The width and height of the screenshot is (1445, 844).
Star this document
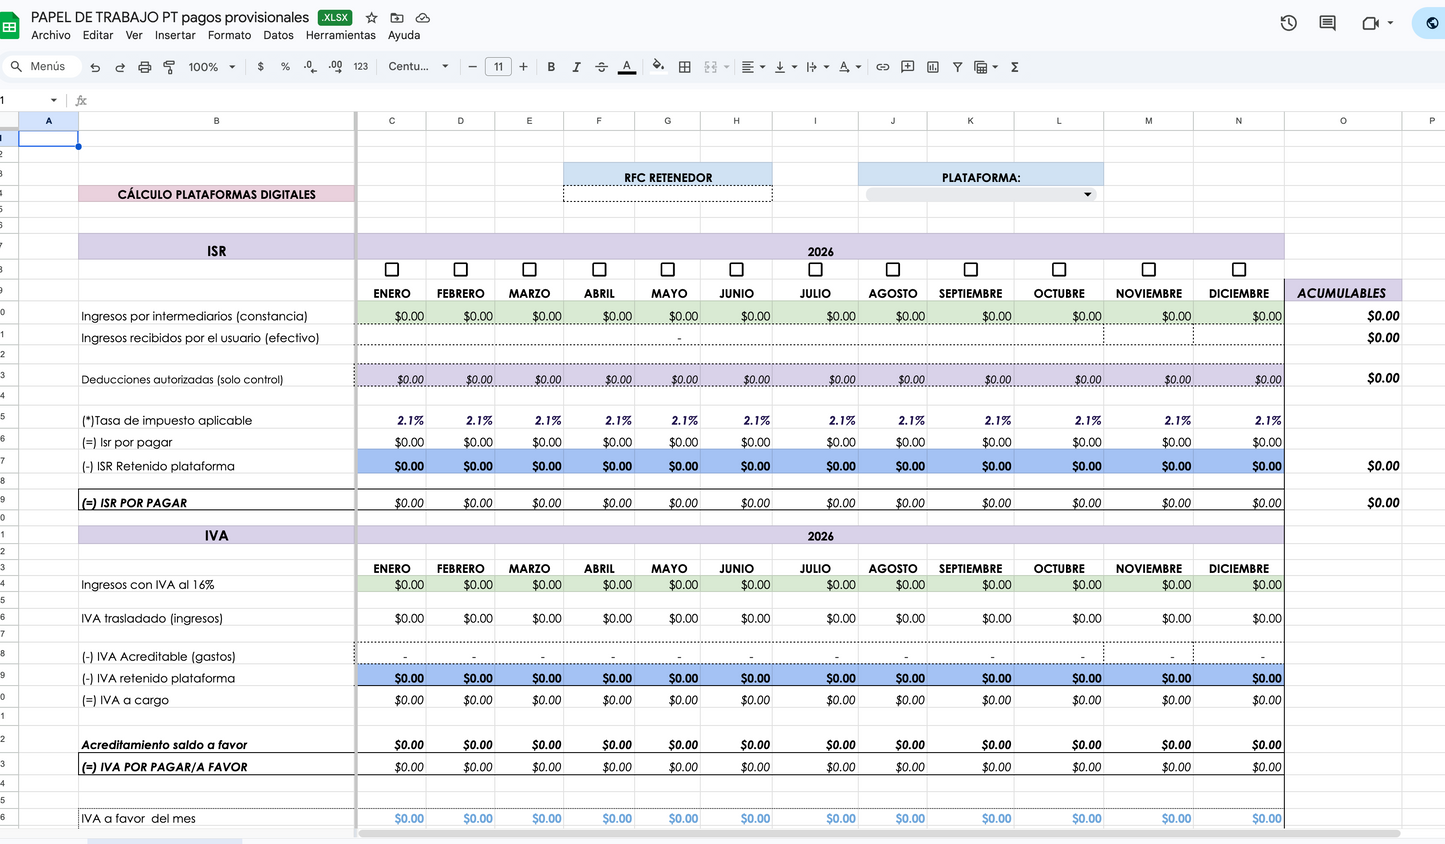(371, 18)
